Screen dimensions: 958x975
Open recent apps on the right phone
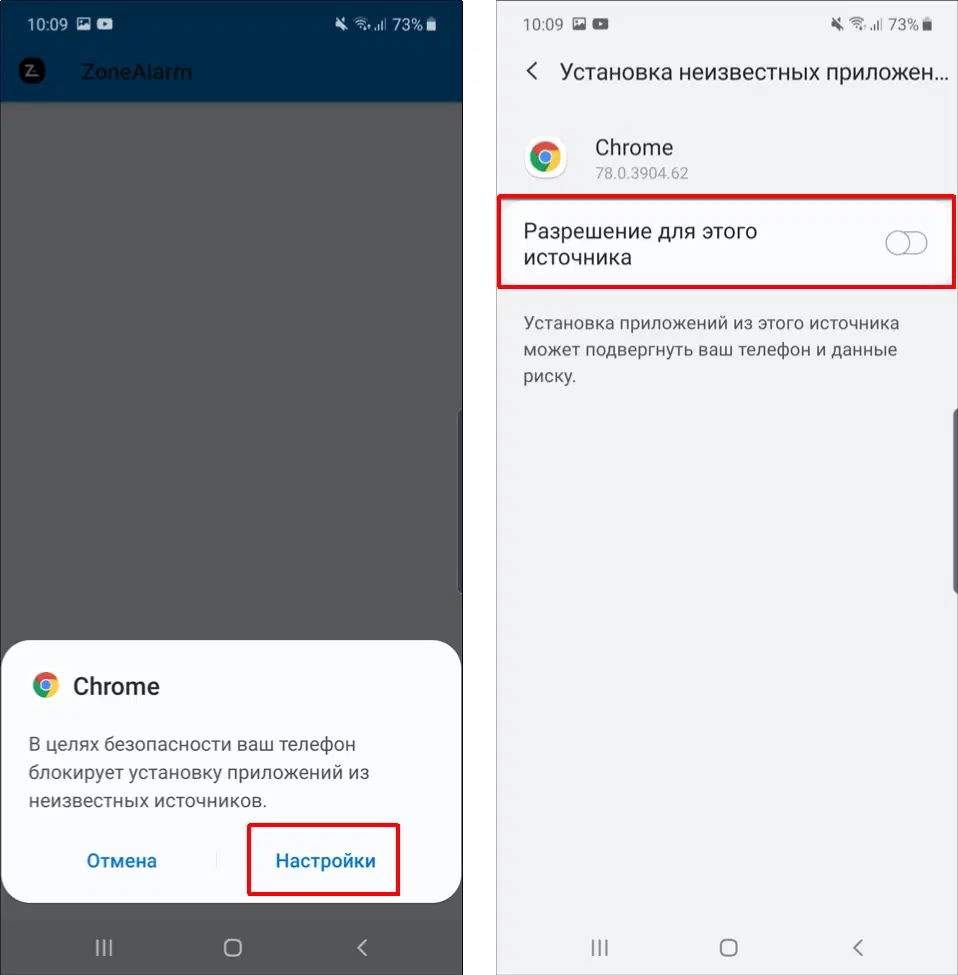[599, 948]
